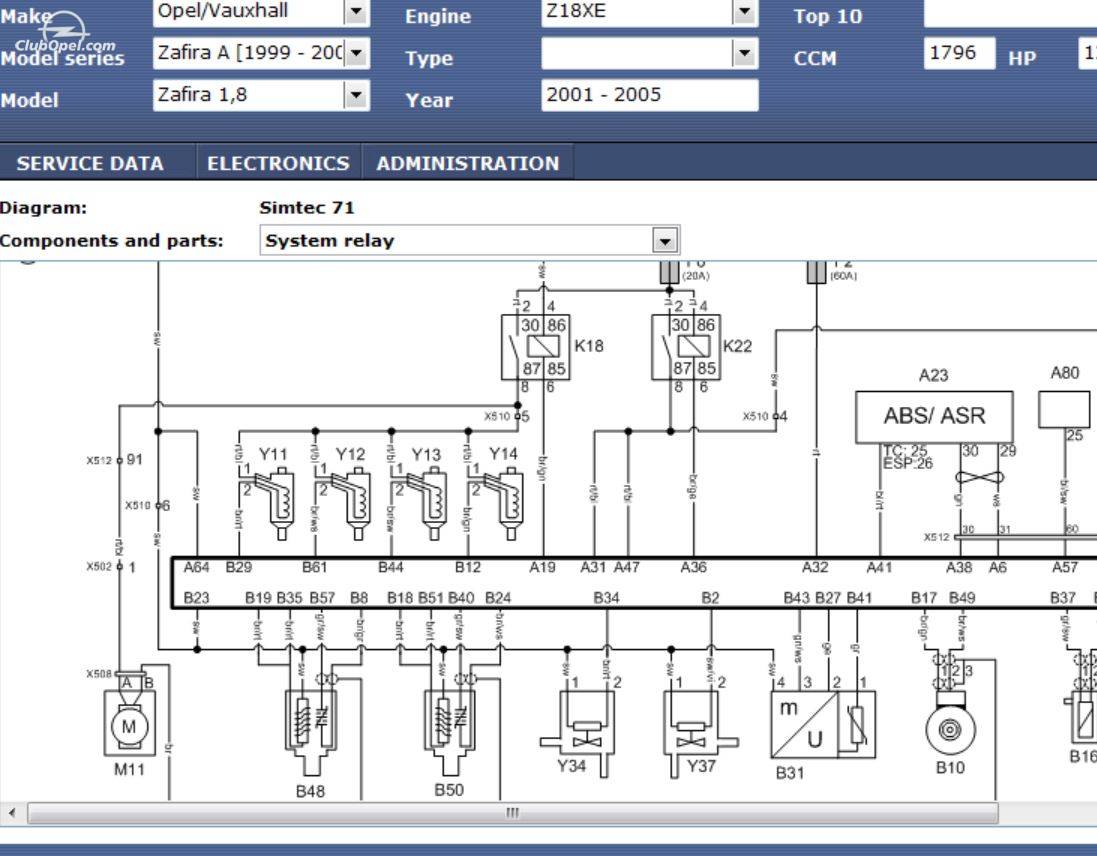Select the K18 relay symbol
Viewport: 1097px width, 856px height.
[x=536, y=347]
